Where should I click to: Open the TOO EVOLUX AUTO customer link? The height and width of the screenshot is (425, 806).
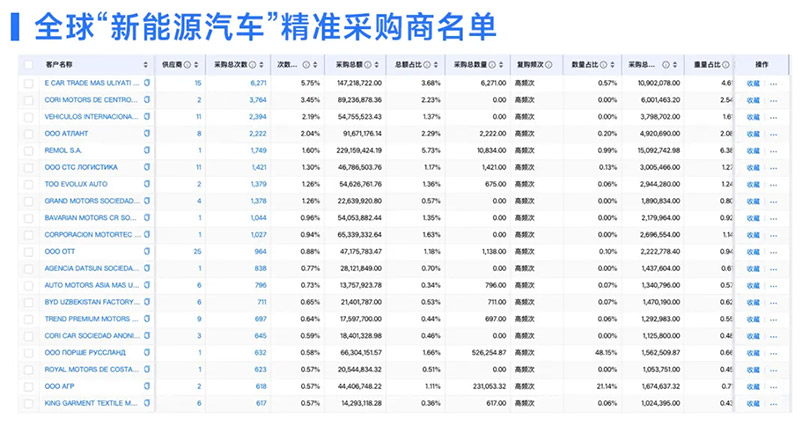click(79, 184)
